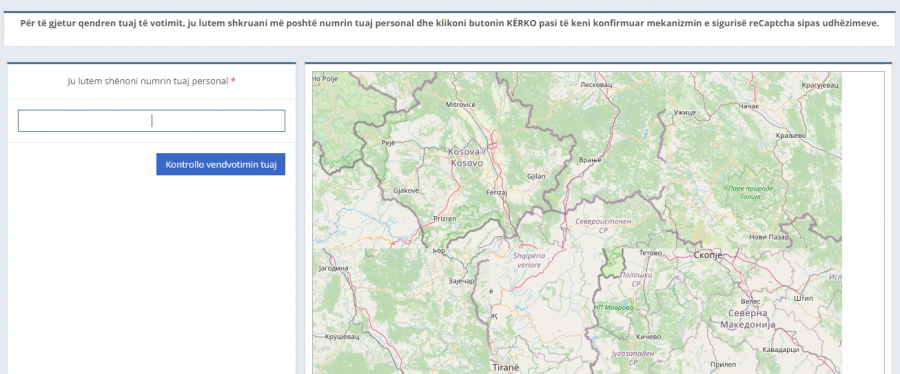Click Shqipëria veriore region label
This screenshot has width=900, height=374.
[x=529, y=261]
